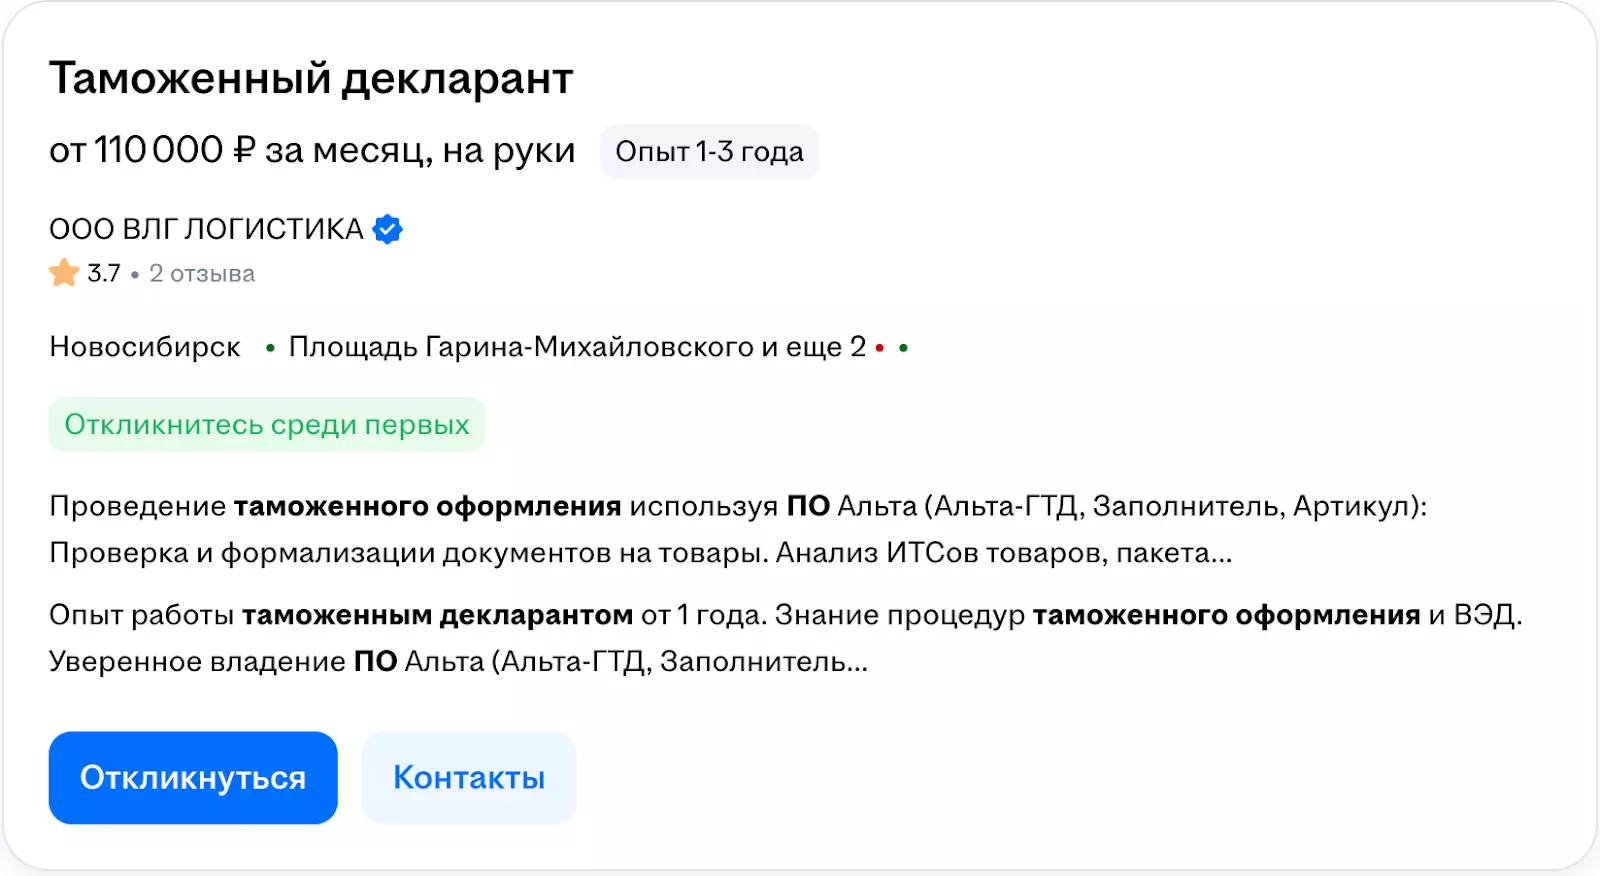
Task: Click the red metro line dot
Action: point(880,348)
